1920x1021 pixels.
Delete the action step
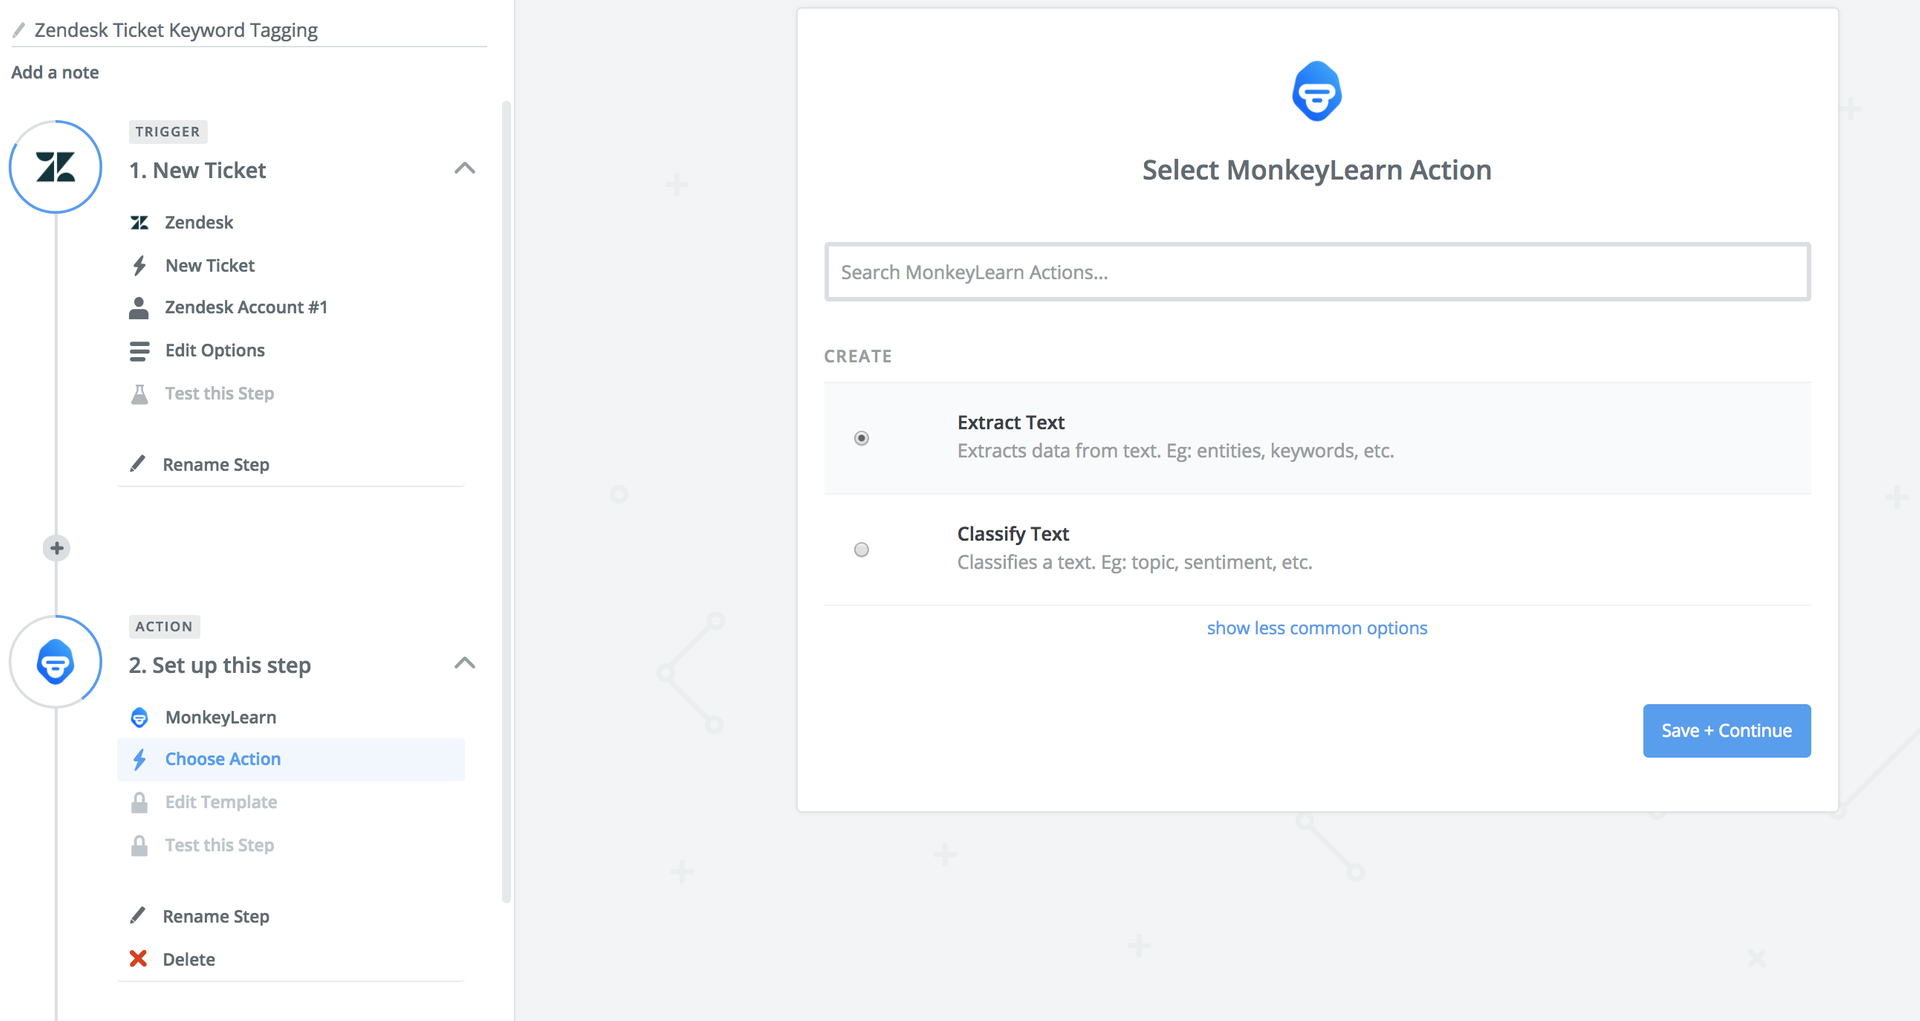pyautogui.click(x=189, y=960)
